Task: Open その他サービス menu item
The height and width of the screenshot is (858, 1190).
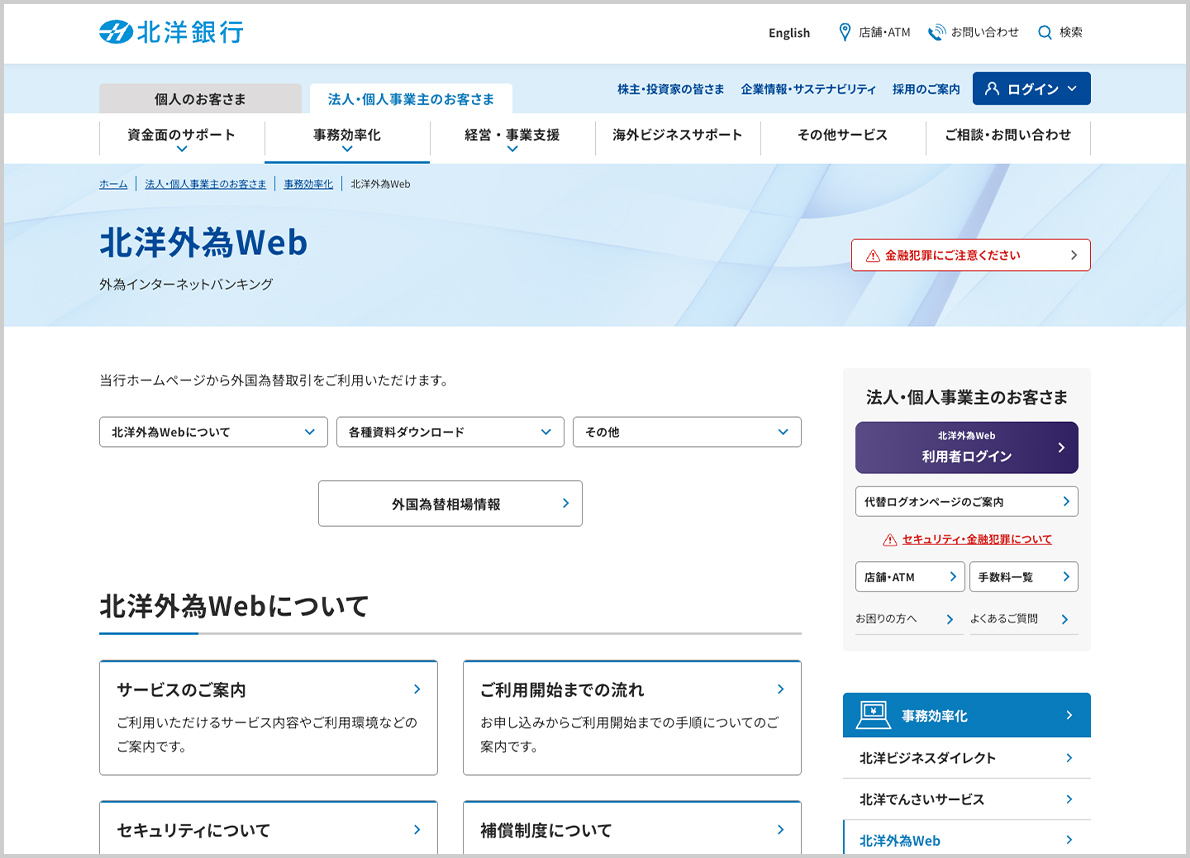Action: [842, 135]
